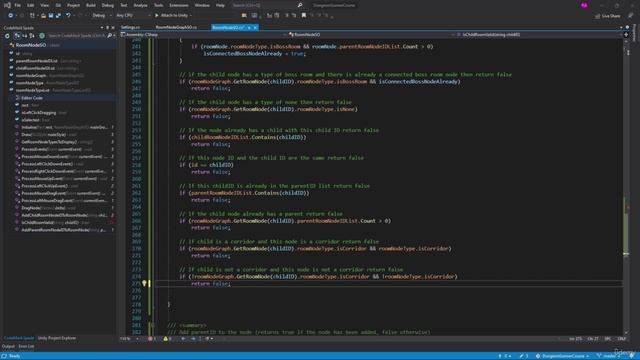The width and height of the screenshot is (640, 360).
Task: Click the Visual Studio logo icon
Action: pos(7,5)
